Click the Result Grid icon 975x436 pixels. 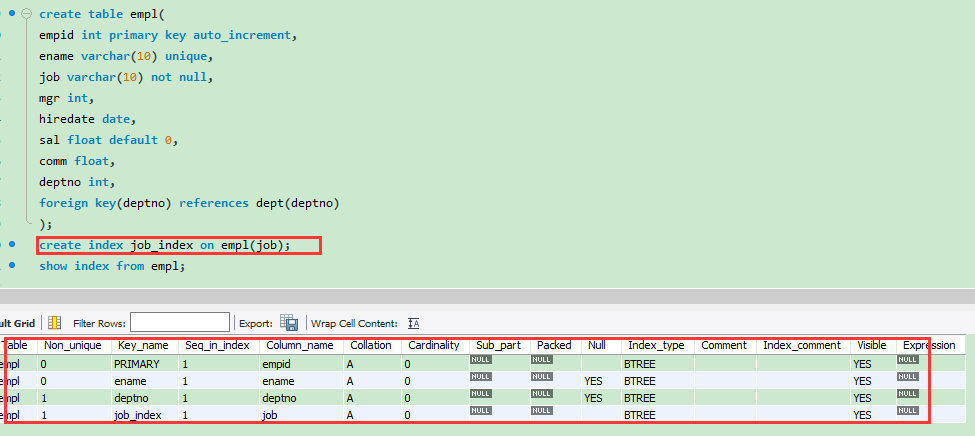[x=55, y=322]
